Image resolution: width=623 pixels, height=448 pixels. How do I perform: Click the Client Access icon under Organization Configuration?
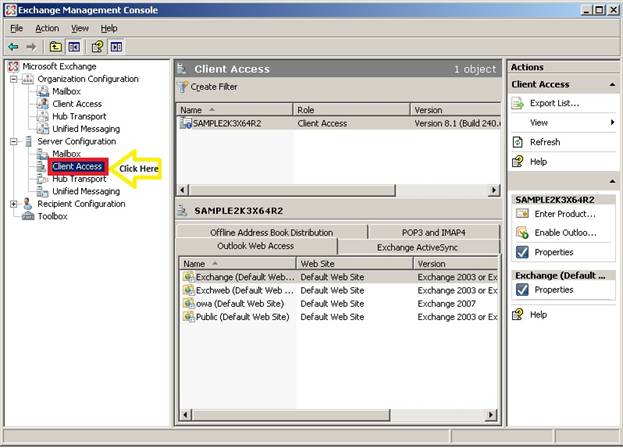(x=43, y=104)
